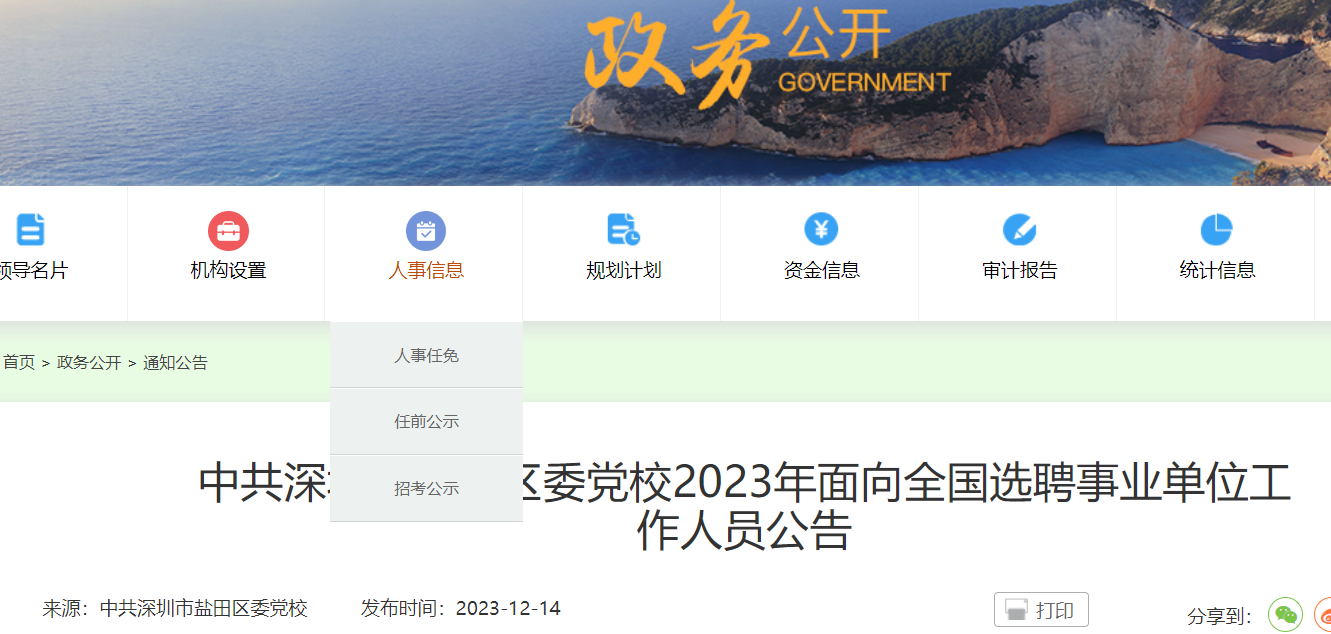Open the 审计报告 menu label
Image resolution: width=1331 pixels, height=634 pixels.
[1019, 270]
